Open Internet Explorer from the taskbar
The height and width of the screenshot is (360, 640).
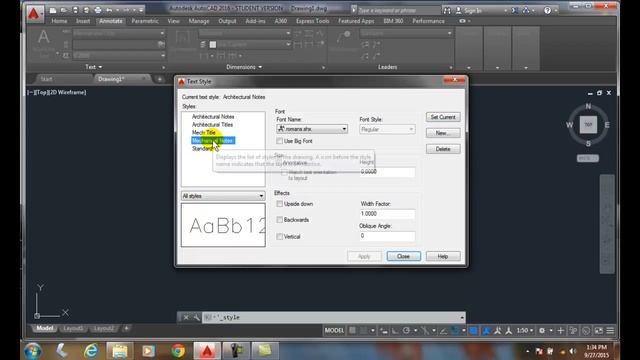tap(91, 351)
